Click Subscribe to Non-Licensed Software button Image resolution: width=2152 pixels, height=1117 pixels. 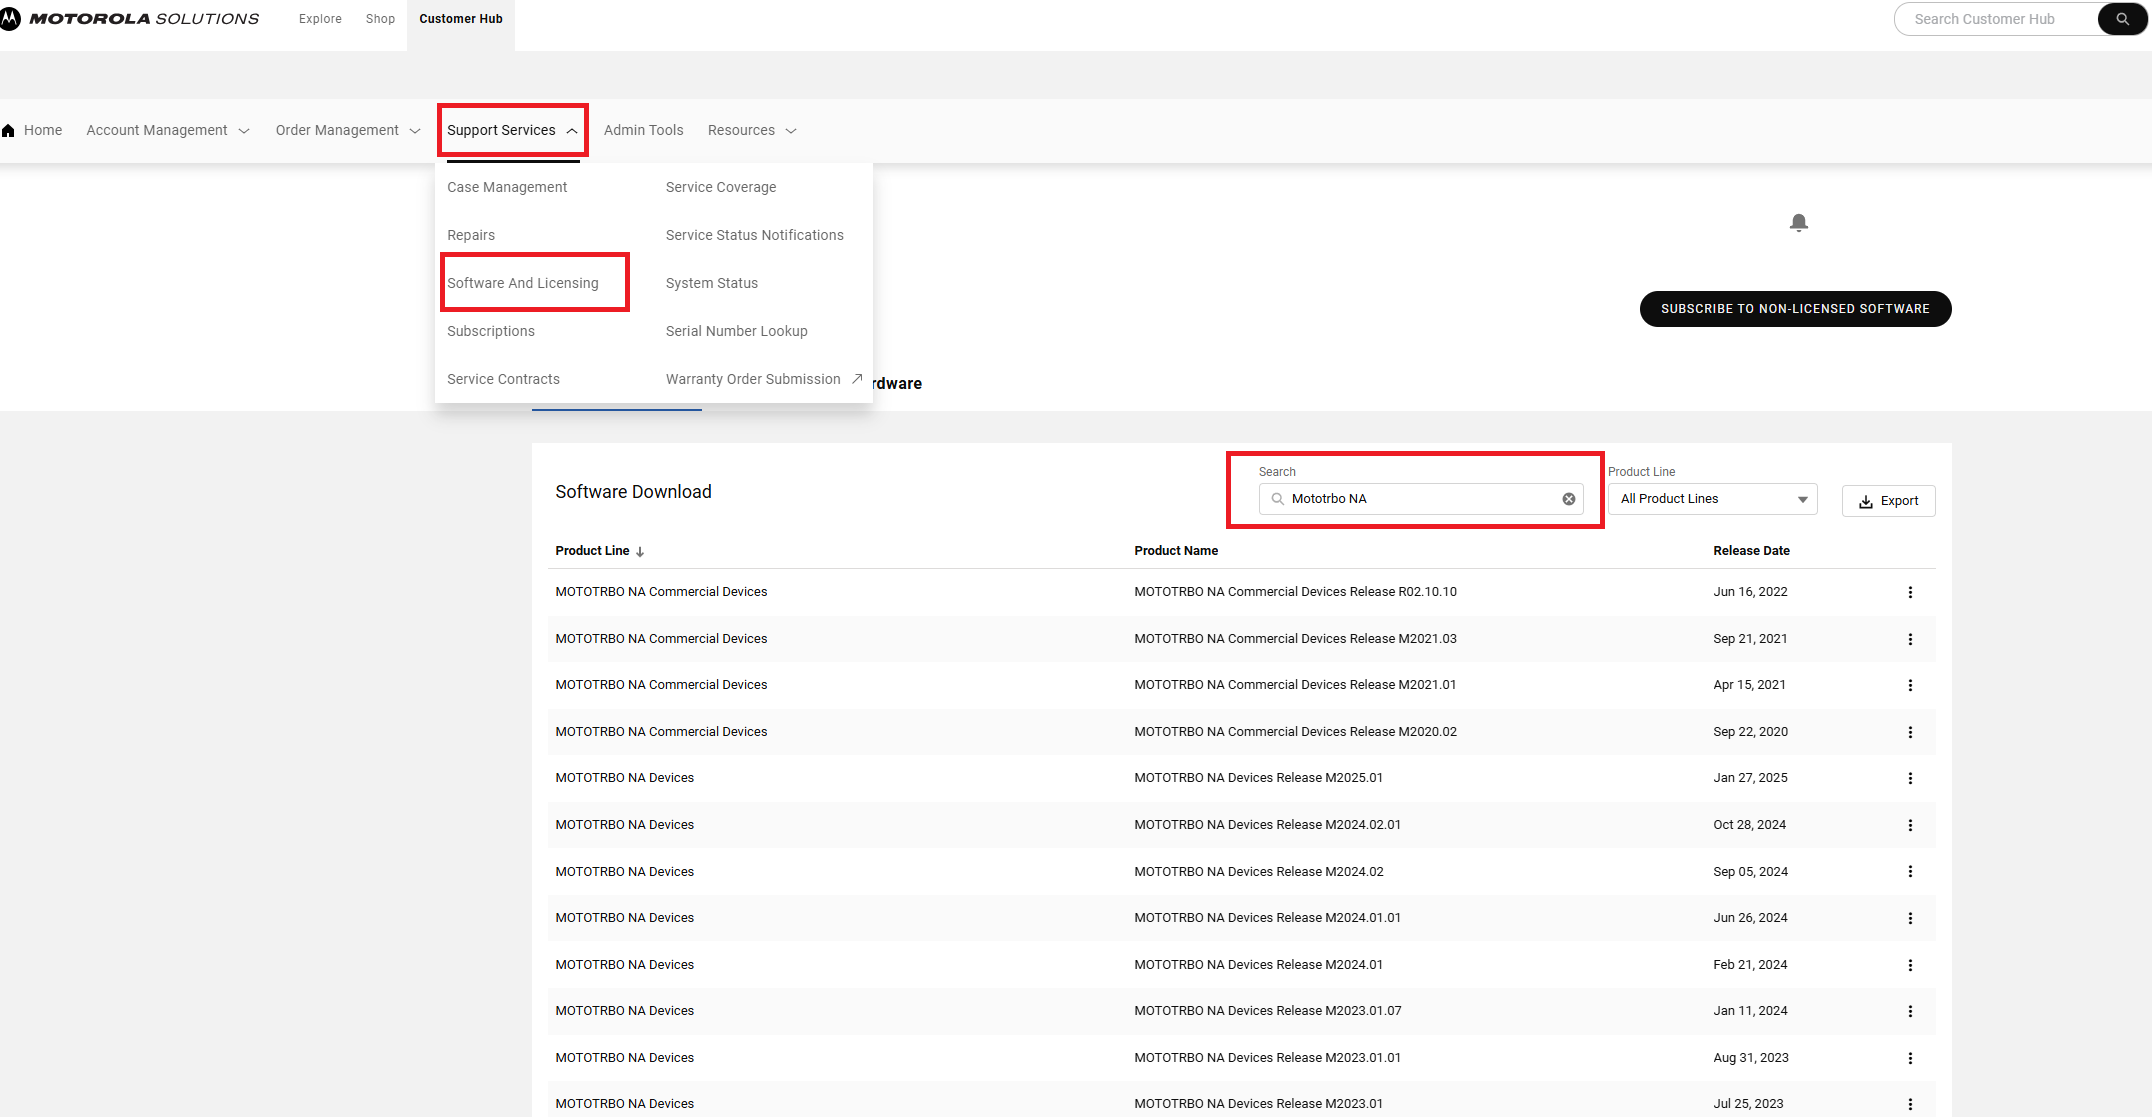(1795, 309)
